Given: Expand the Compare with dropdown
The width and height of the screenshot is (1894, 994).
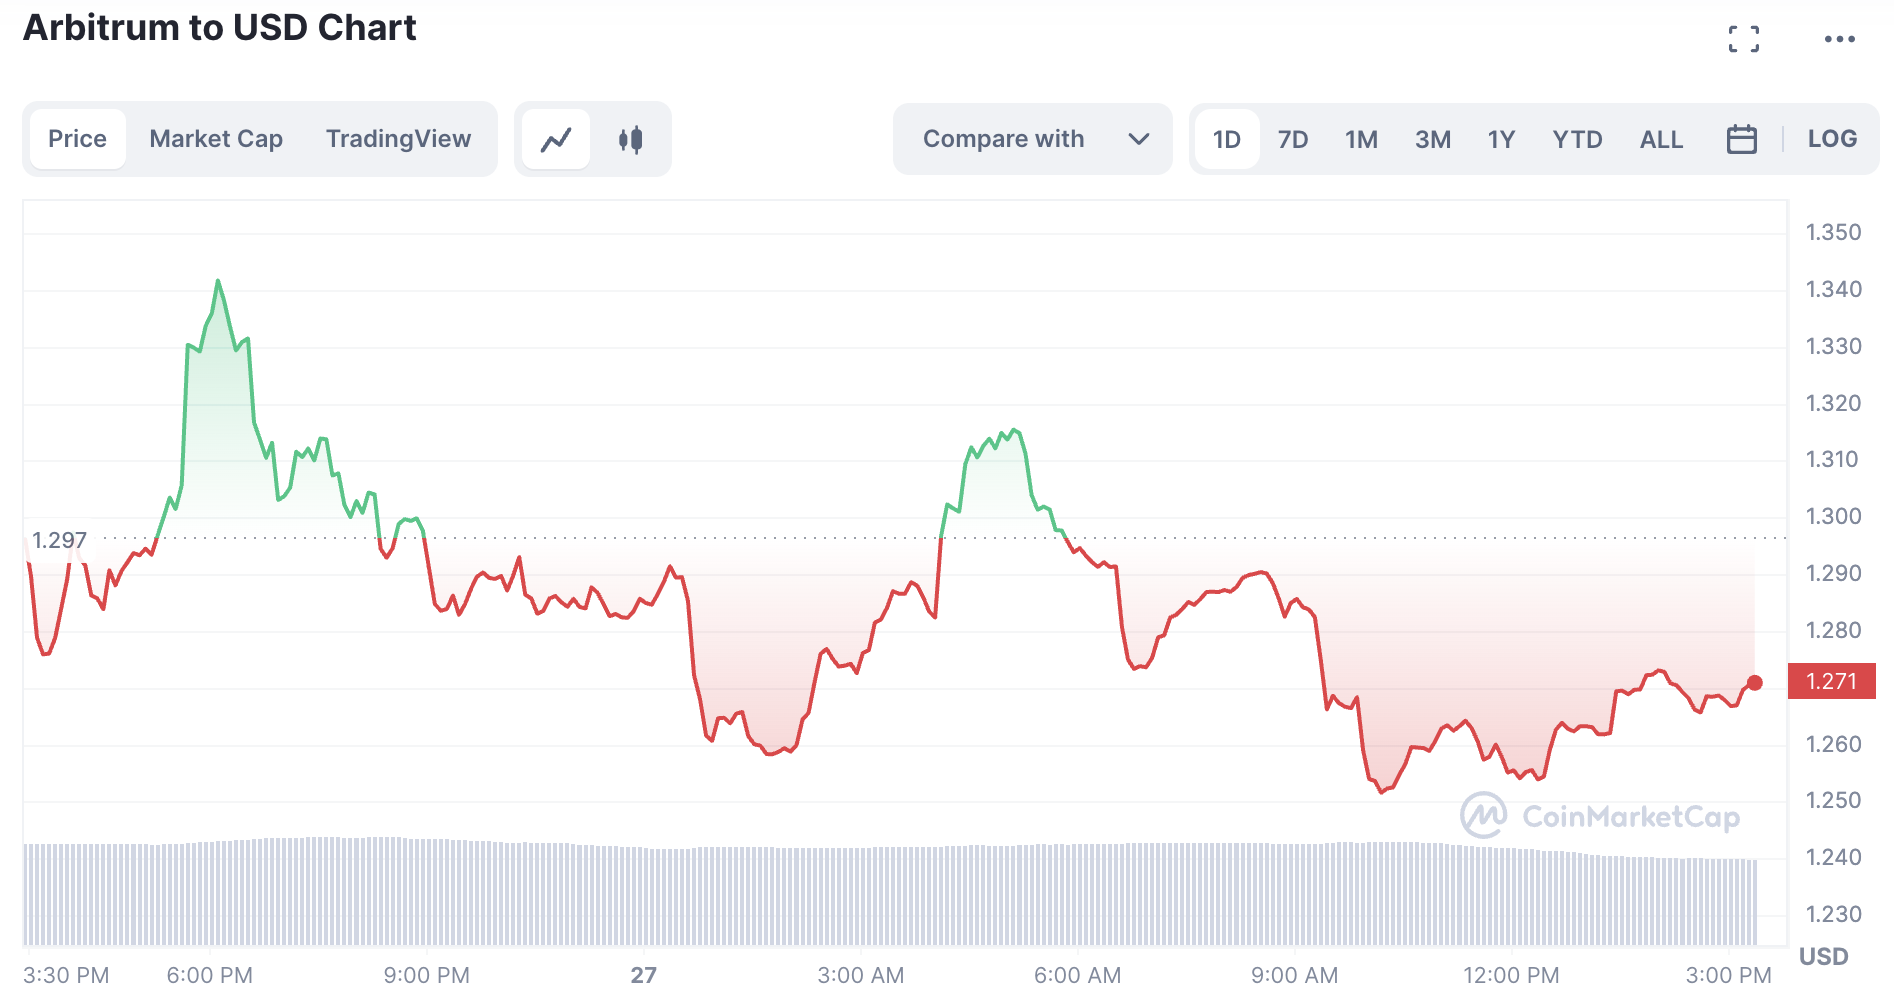Looking at the screenshot, I should point(1003,139).
